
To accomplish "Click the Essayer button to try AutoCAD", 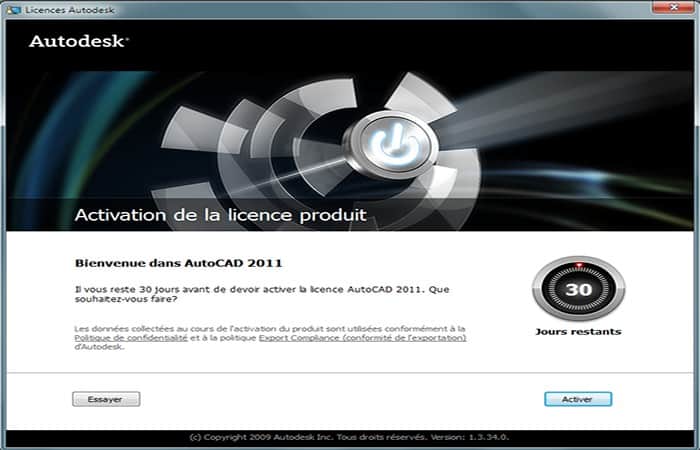I will 106,399.
